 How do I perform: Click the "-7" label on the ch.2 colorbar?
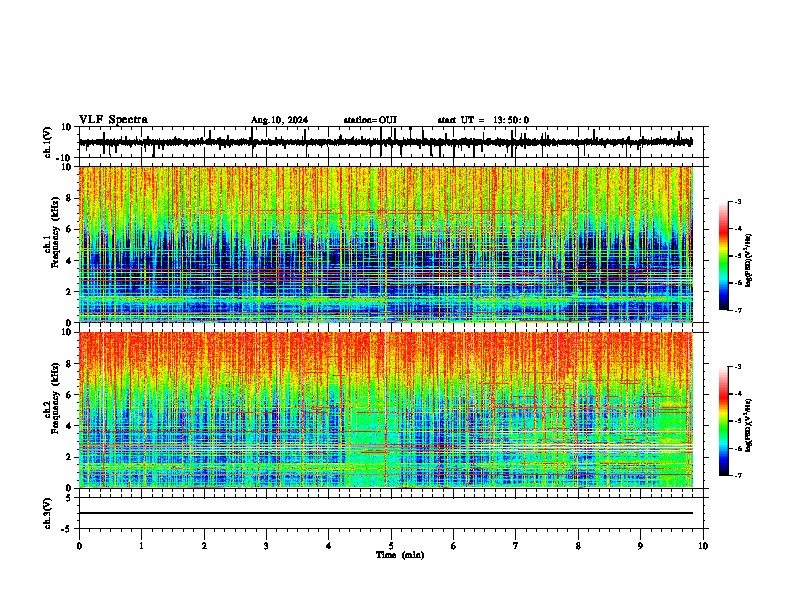click(x=737, y=475)
